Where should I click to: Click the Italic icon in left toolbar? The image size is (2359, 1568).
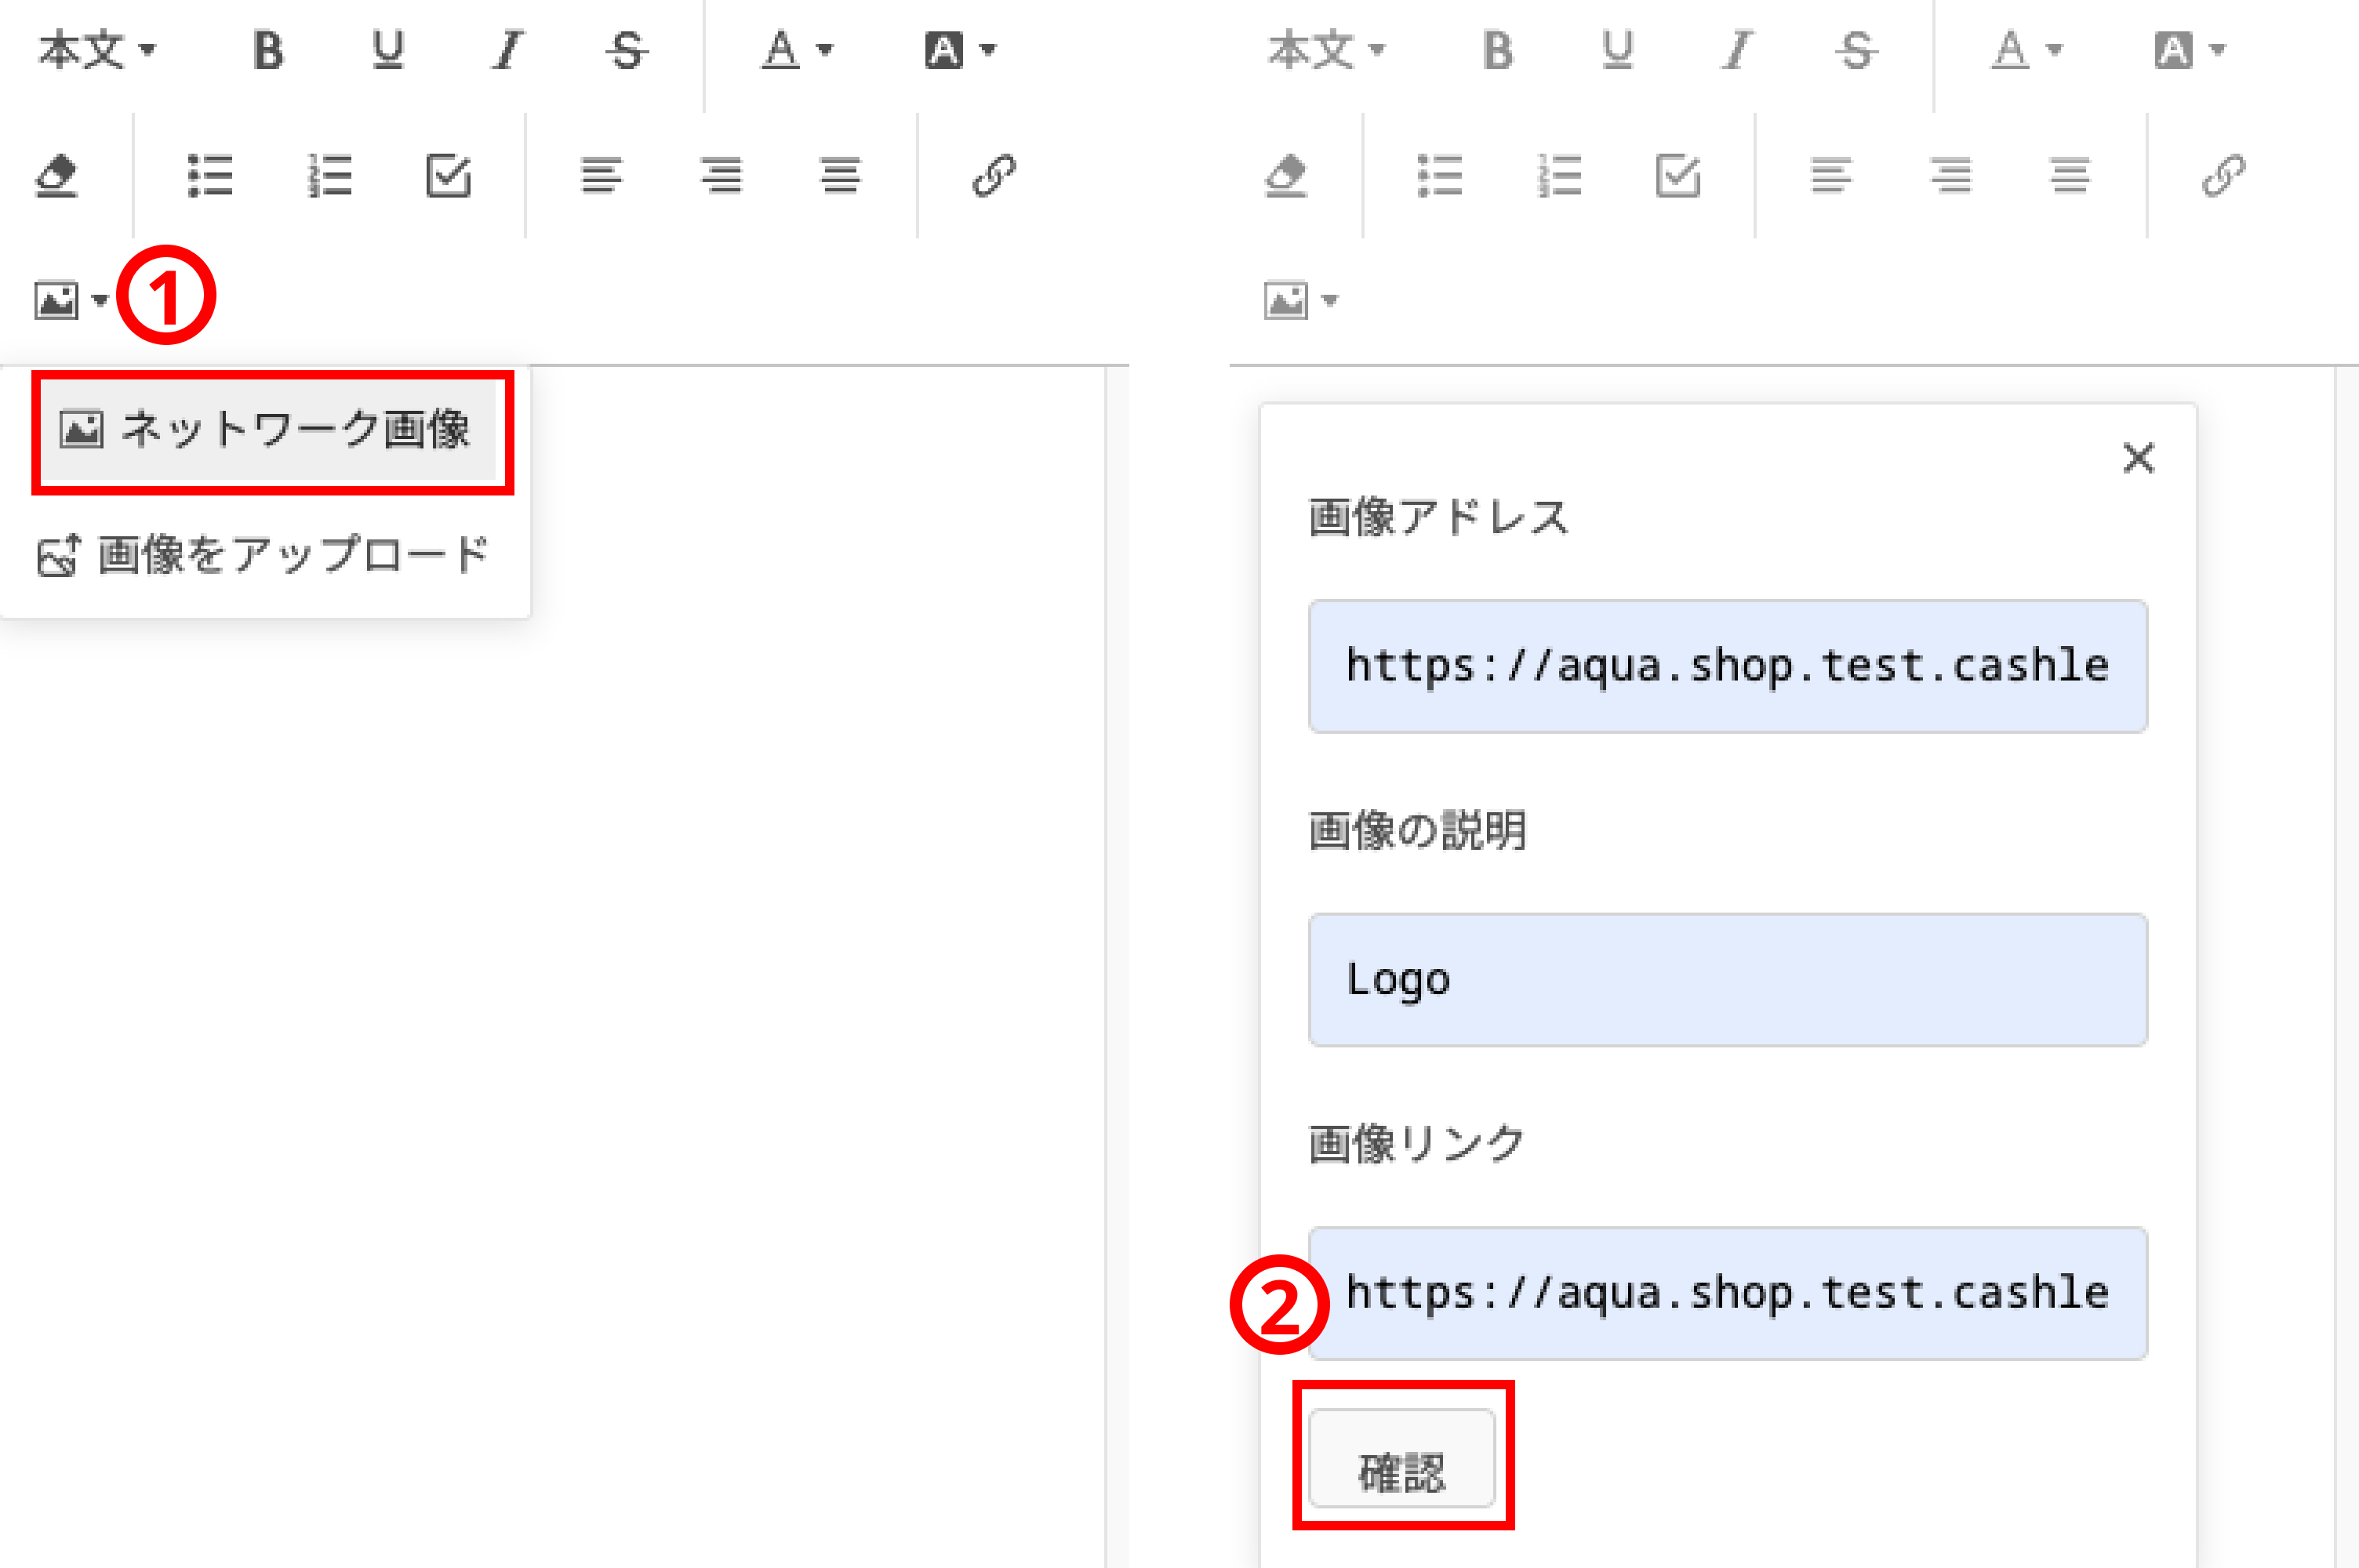tap(508, 50)
